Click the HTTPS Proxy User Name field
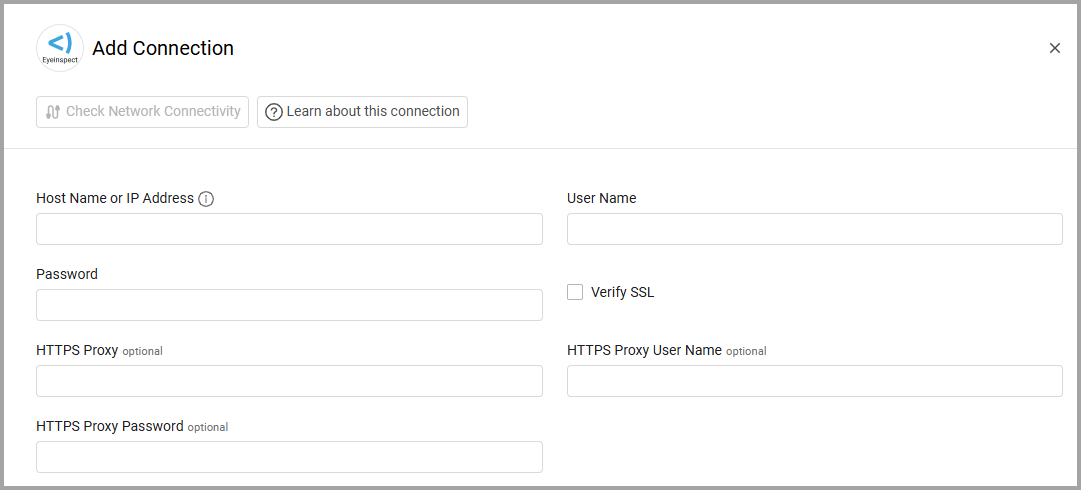This screenshot has height=490, width=1081. pos(814,381)
